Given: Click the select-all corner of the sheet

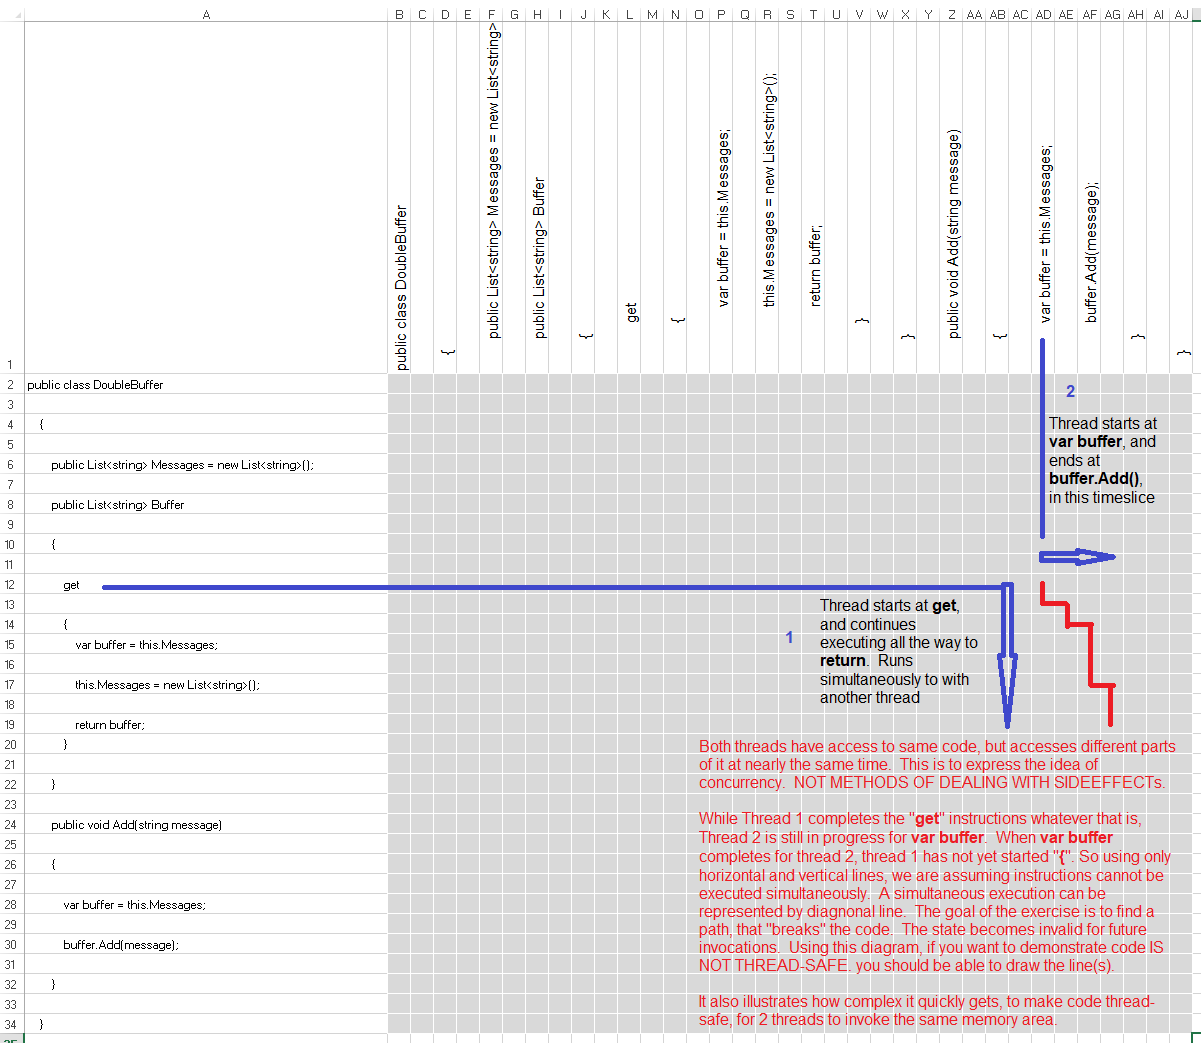Looking at the screenshot, I should point(12,14).
